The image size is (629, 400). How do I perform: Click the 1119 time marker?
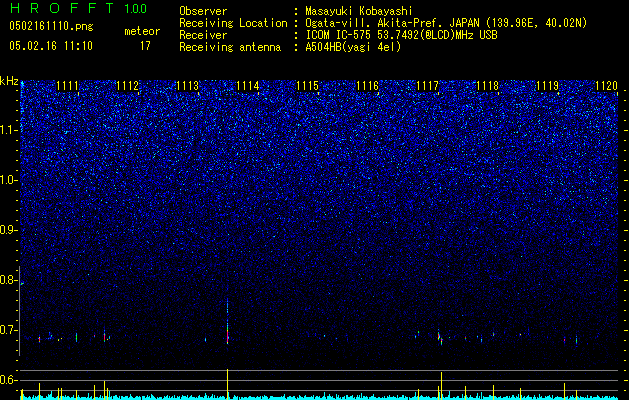[x=548, y=86]
